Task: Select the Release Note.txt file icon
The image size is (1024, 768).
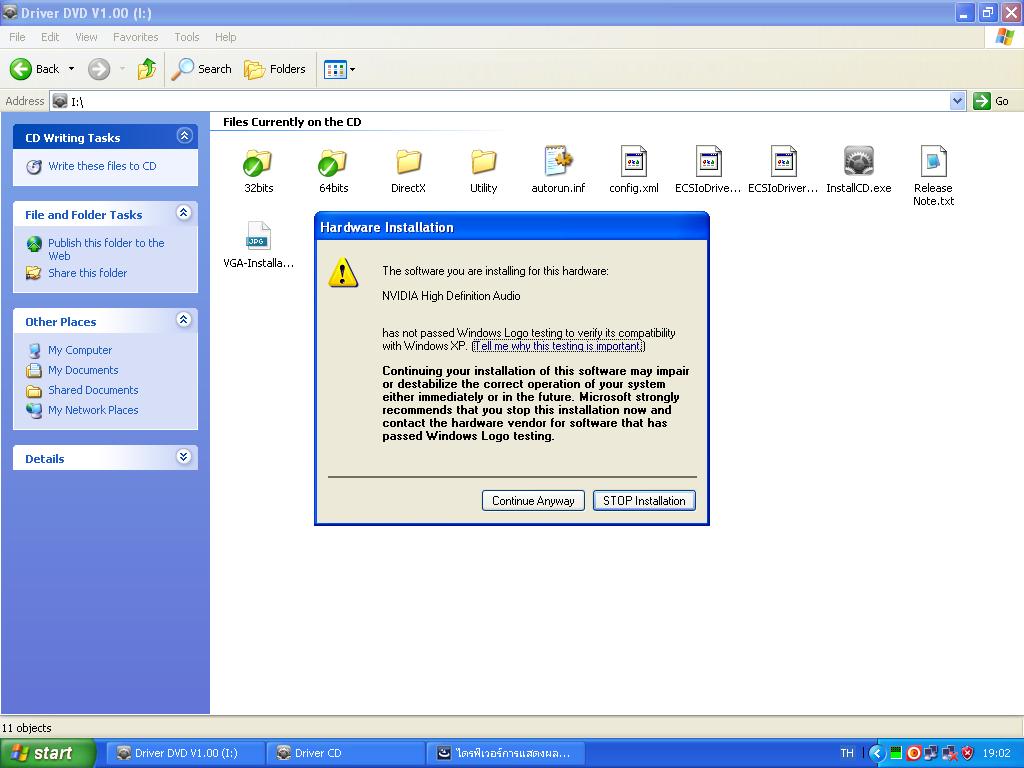Action: click(x=933, y=161)
